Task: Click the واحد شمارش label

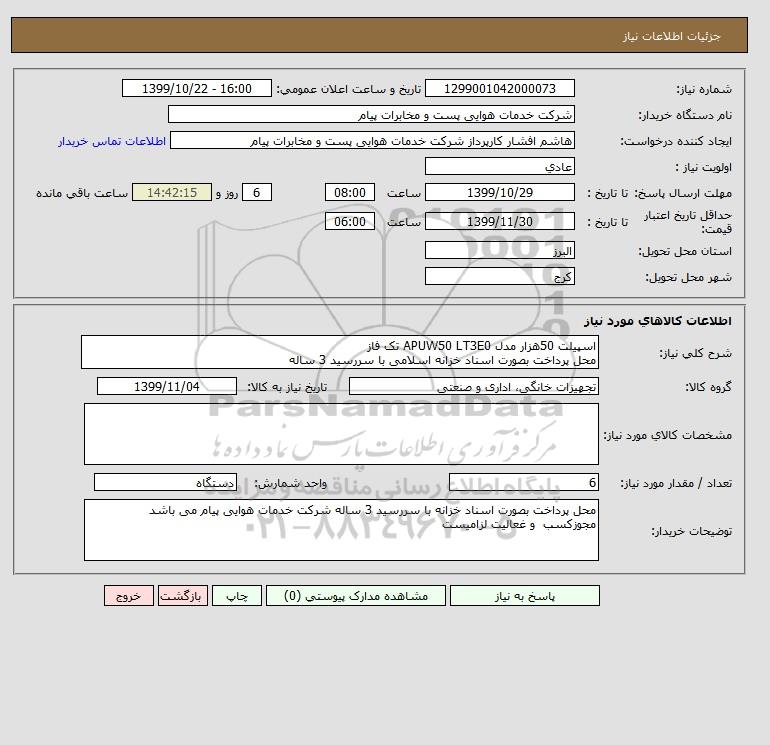Action: 291,483
